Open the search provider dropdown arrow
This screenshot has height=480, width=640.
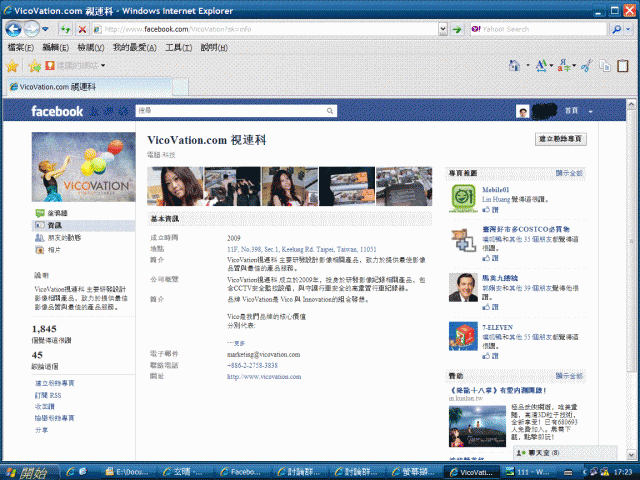tap(629, 29)
